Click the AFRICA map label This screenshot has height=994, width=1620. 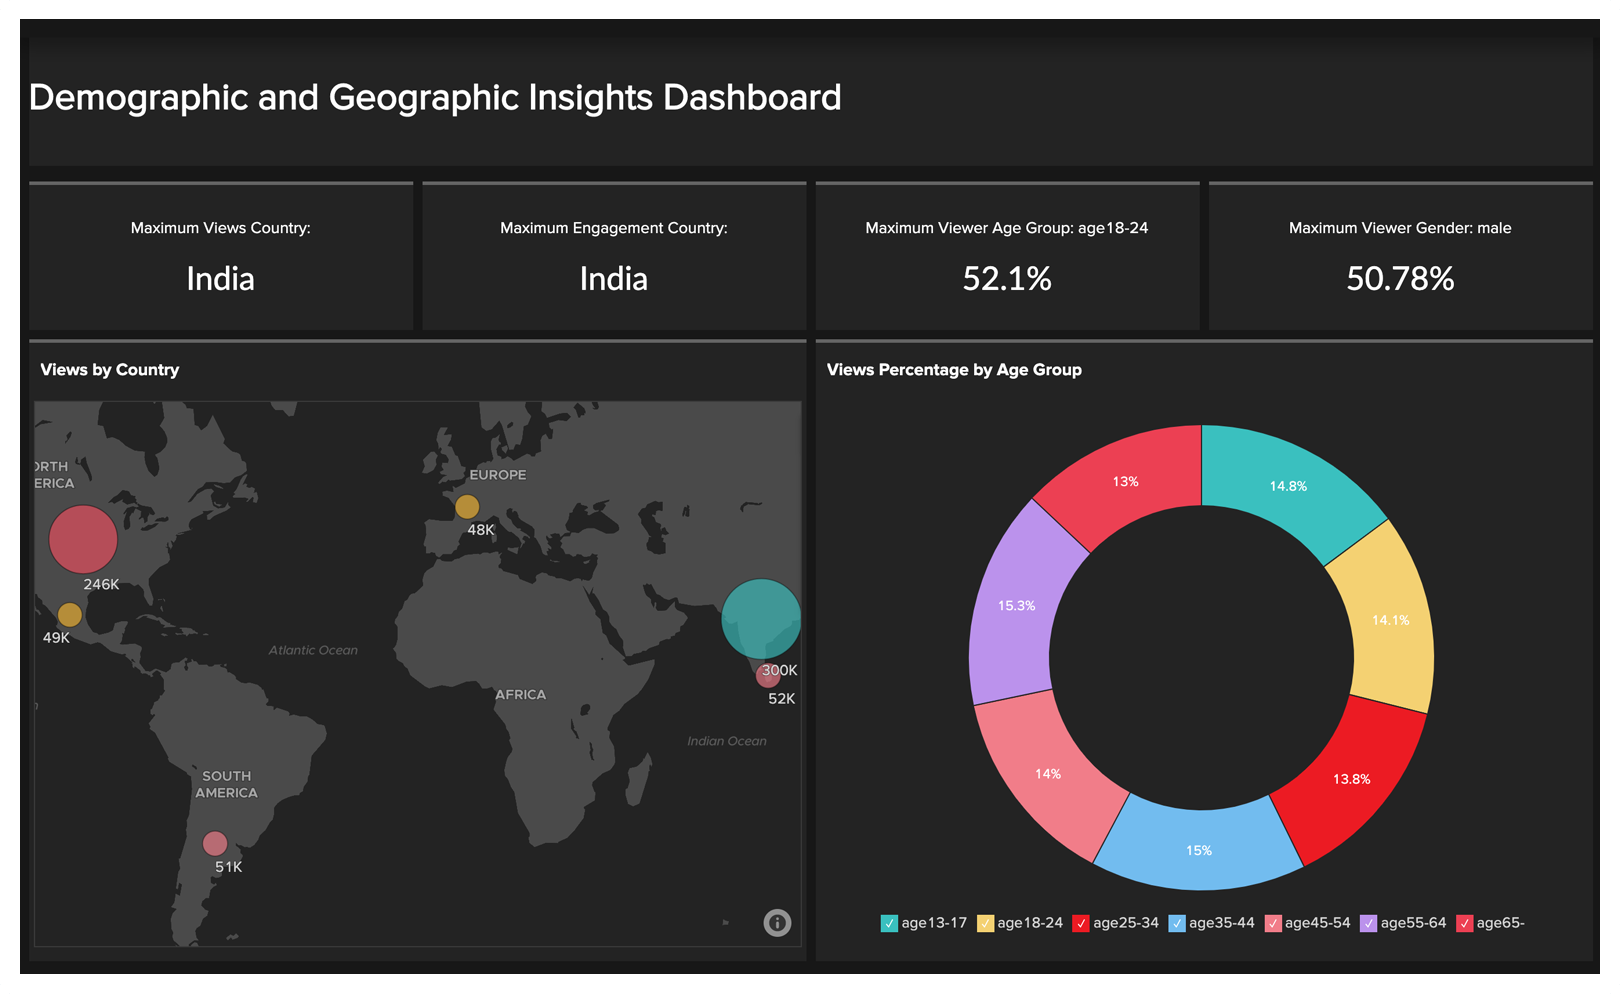pyautogui.click(x=520, y=694)
